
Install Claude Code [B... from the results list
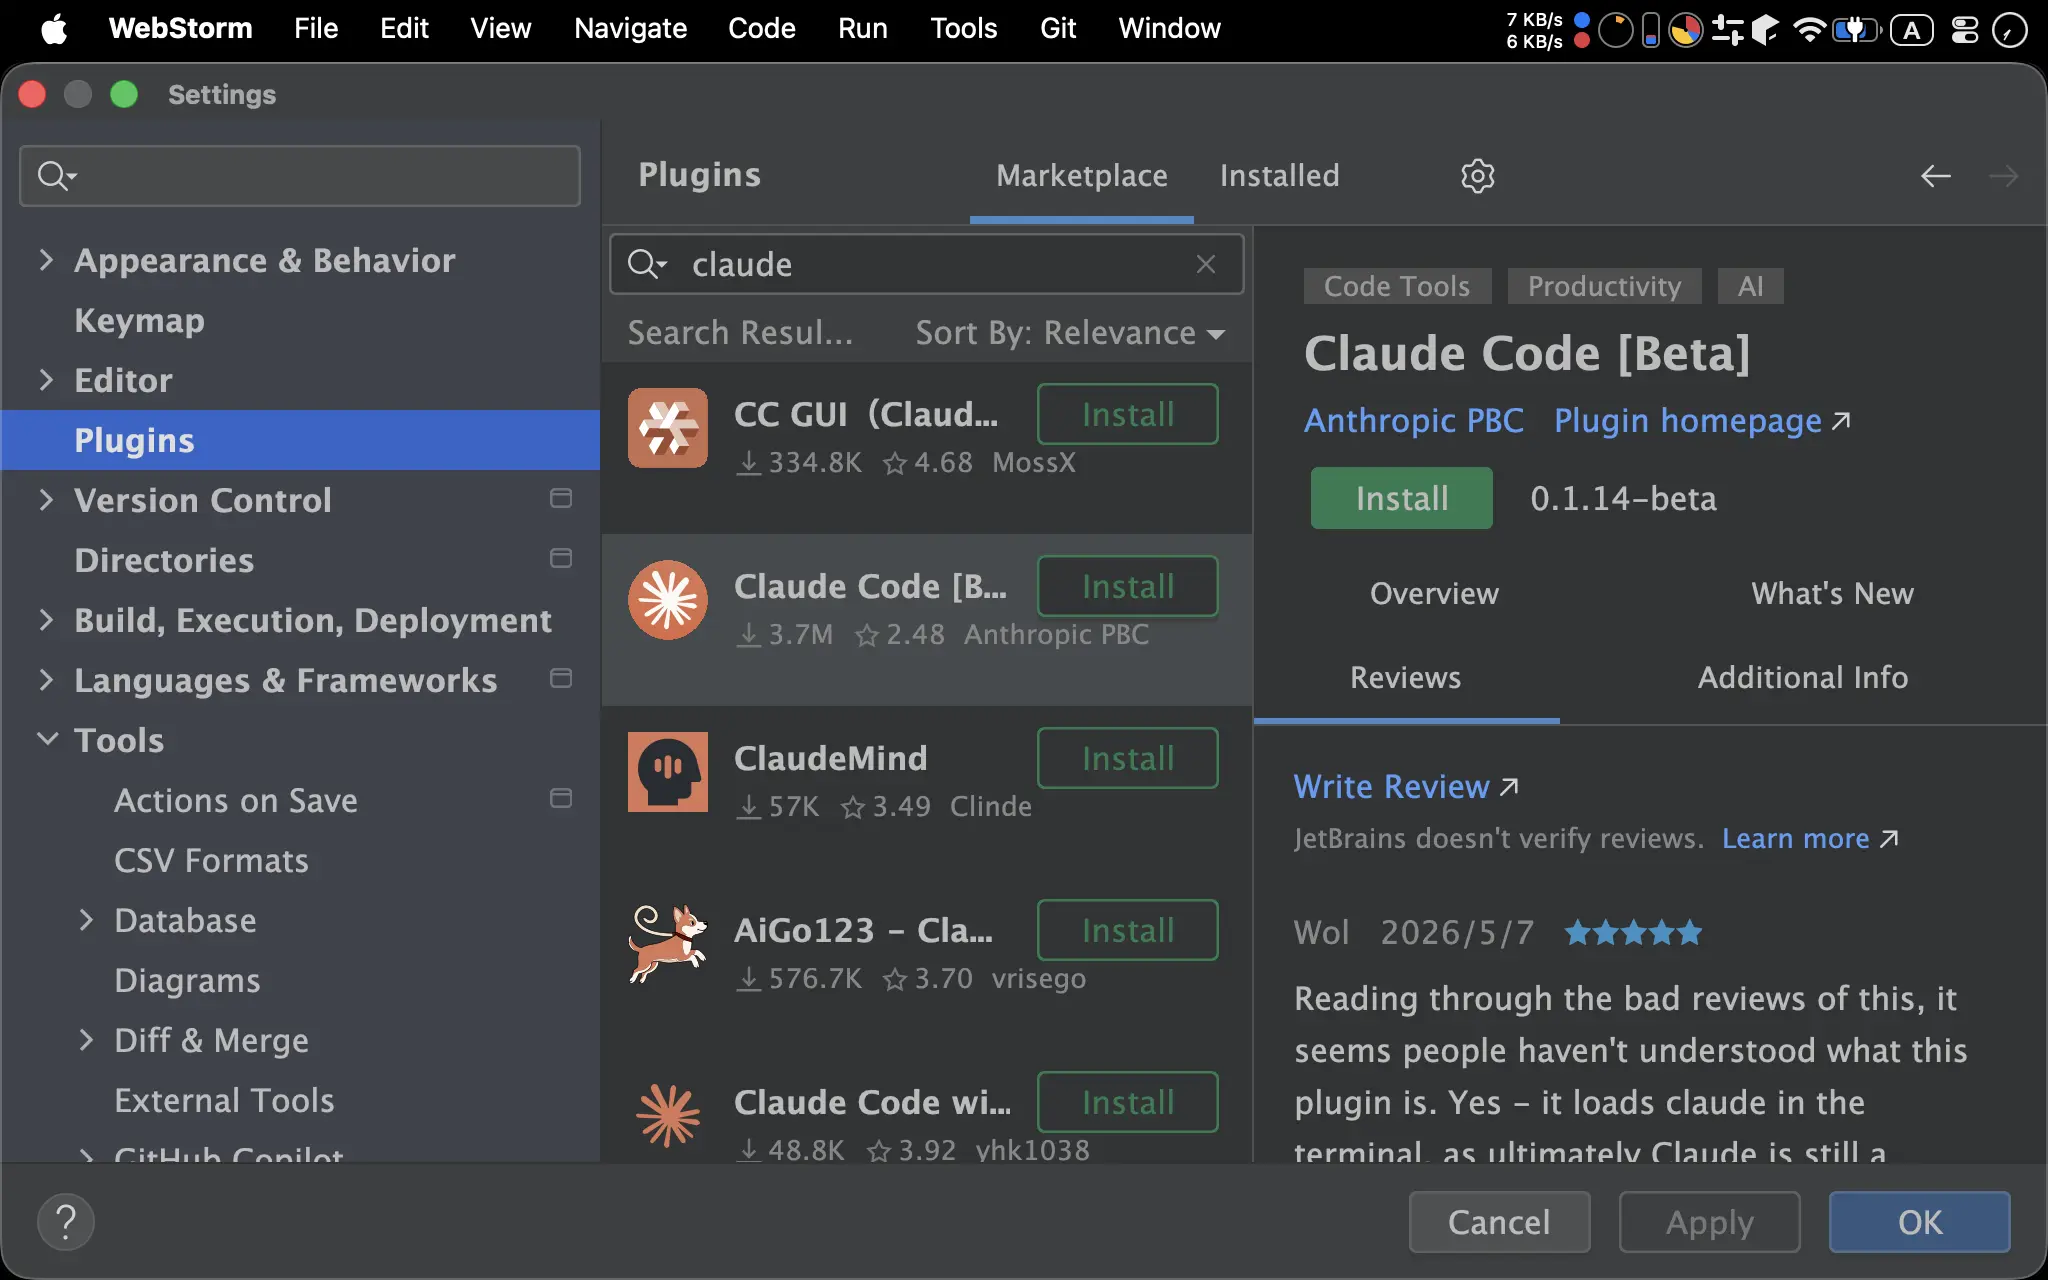coord(1127,586)
